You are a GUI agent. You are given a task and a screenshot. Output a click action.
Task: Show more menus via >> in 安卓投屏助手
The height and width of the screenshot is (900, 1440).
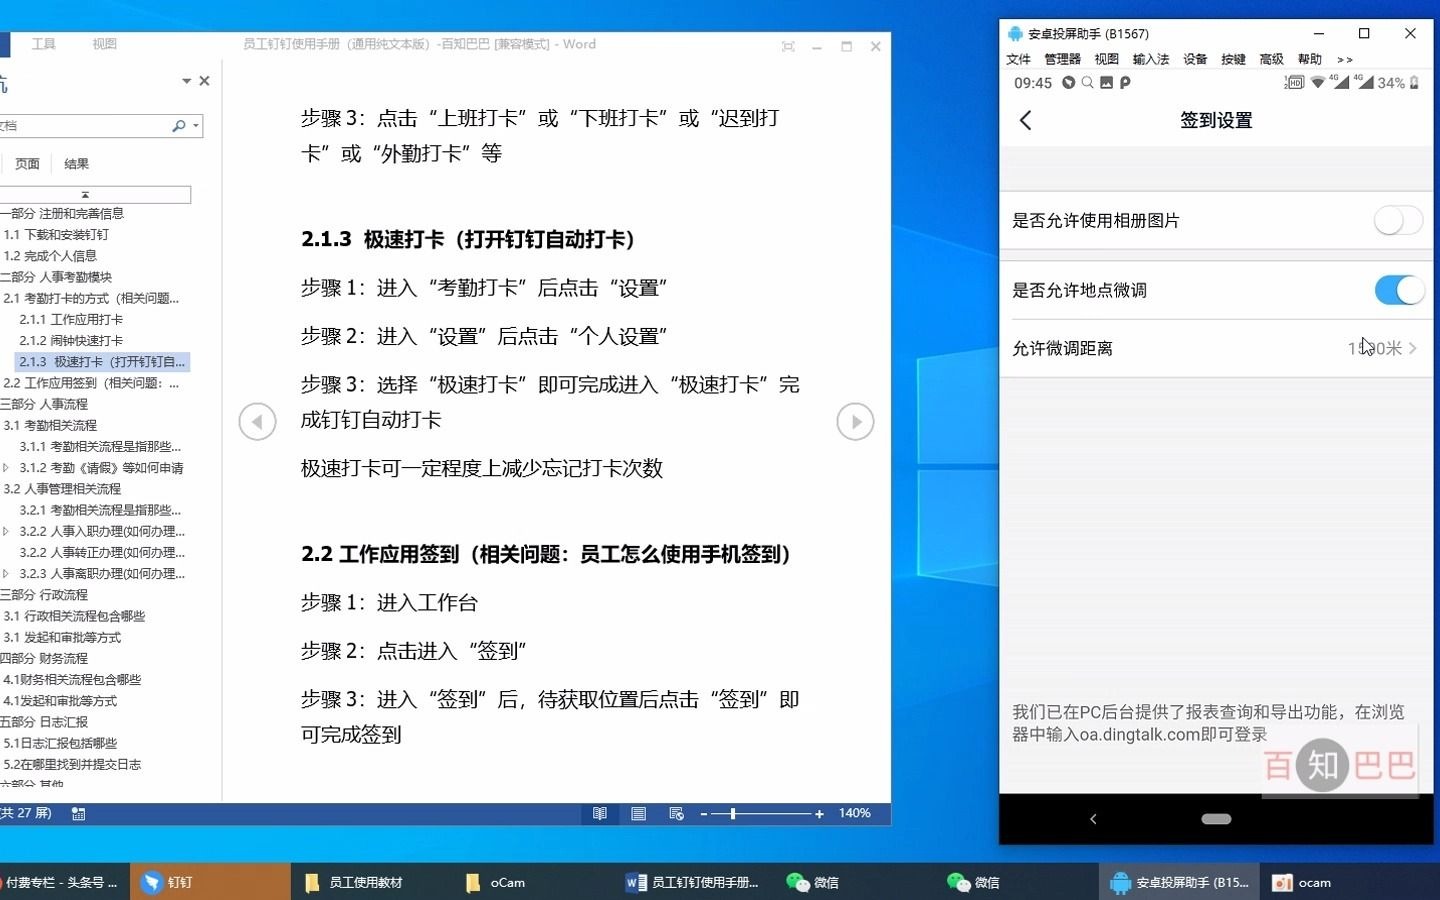[1345, 60]
